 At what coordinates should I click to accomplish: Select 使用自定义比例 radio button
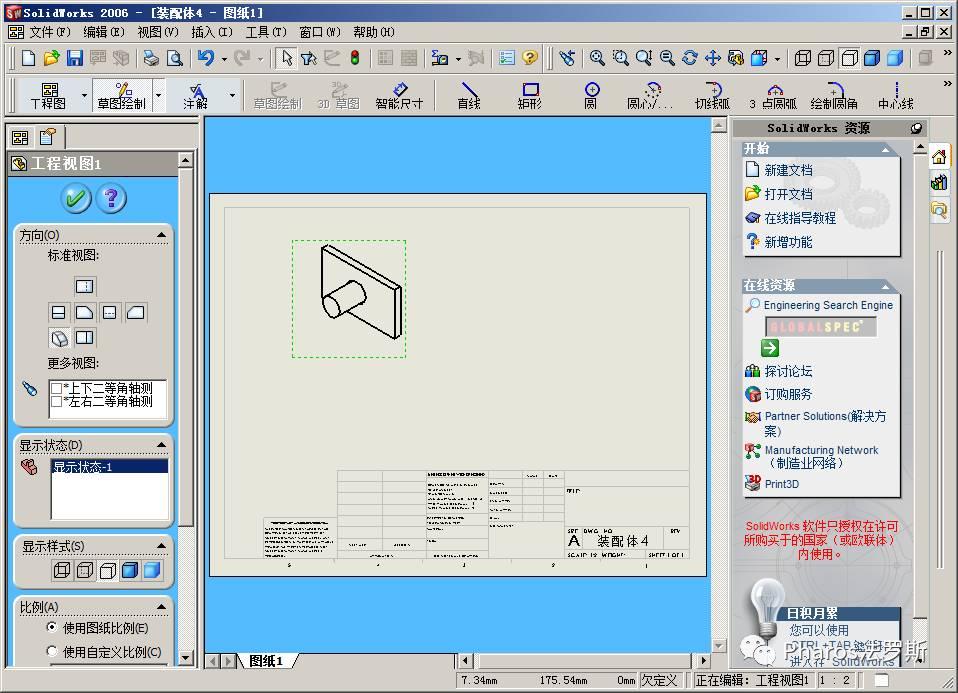point(52,652)
